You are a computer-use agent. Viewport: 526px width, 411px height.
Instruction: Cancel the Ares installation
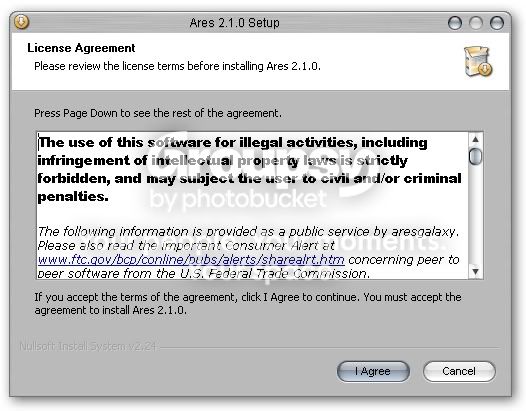pos(459,371)
